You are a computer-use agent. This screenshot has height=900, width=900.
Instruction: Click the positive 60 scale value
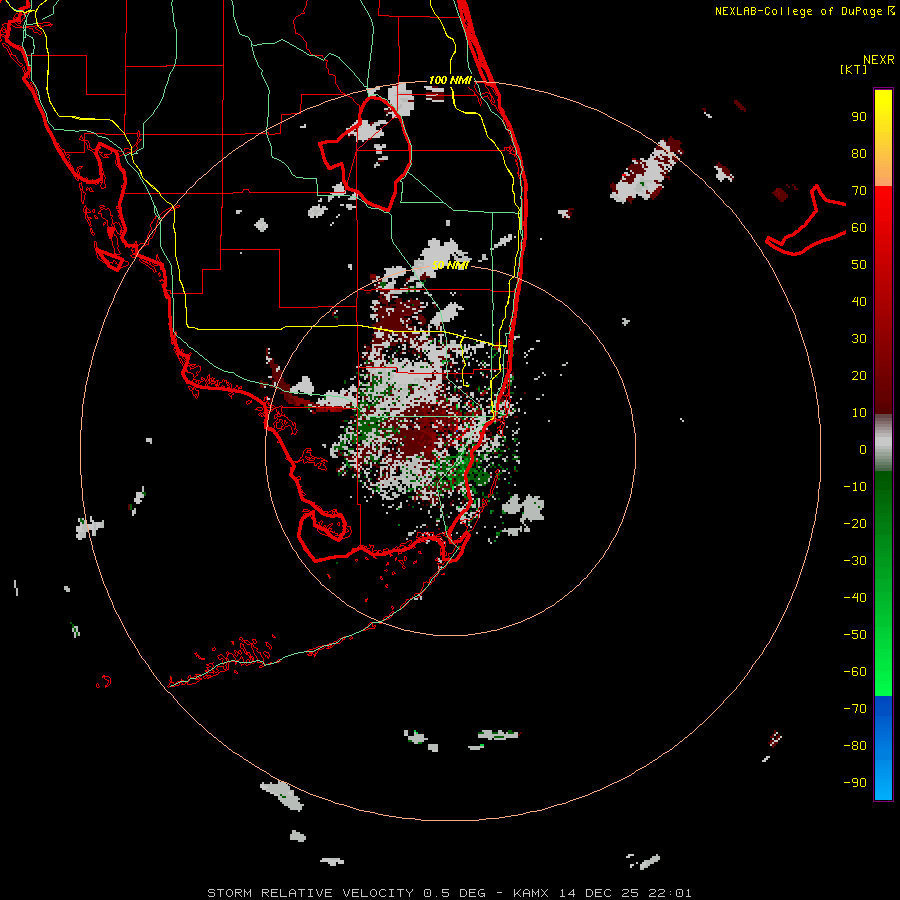click(x=859, y=228)
